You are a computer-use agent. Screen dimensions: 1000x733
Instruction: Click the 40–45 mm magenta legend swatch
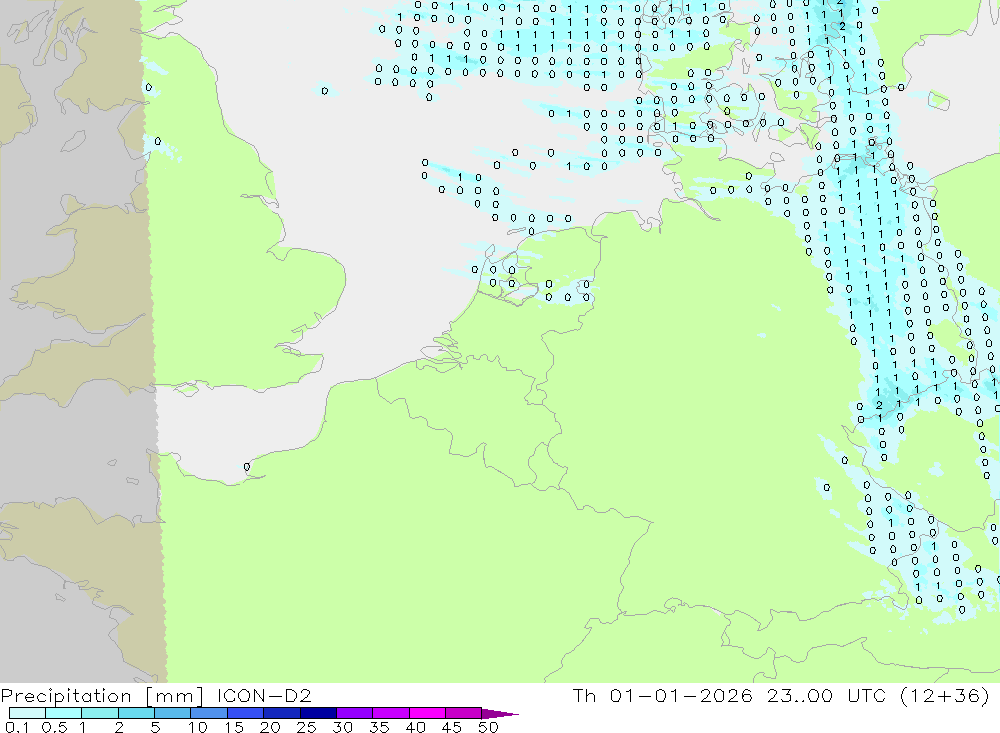427,713
